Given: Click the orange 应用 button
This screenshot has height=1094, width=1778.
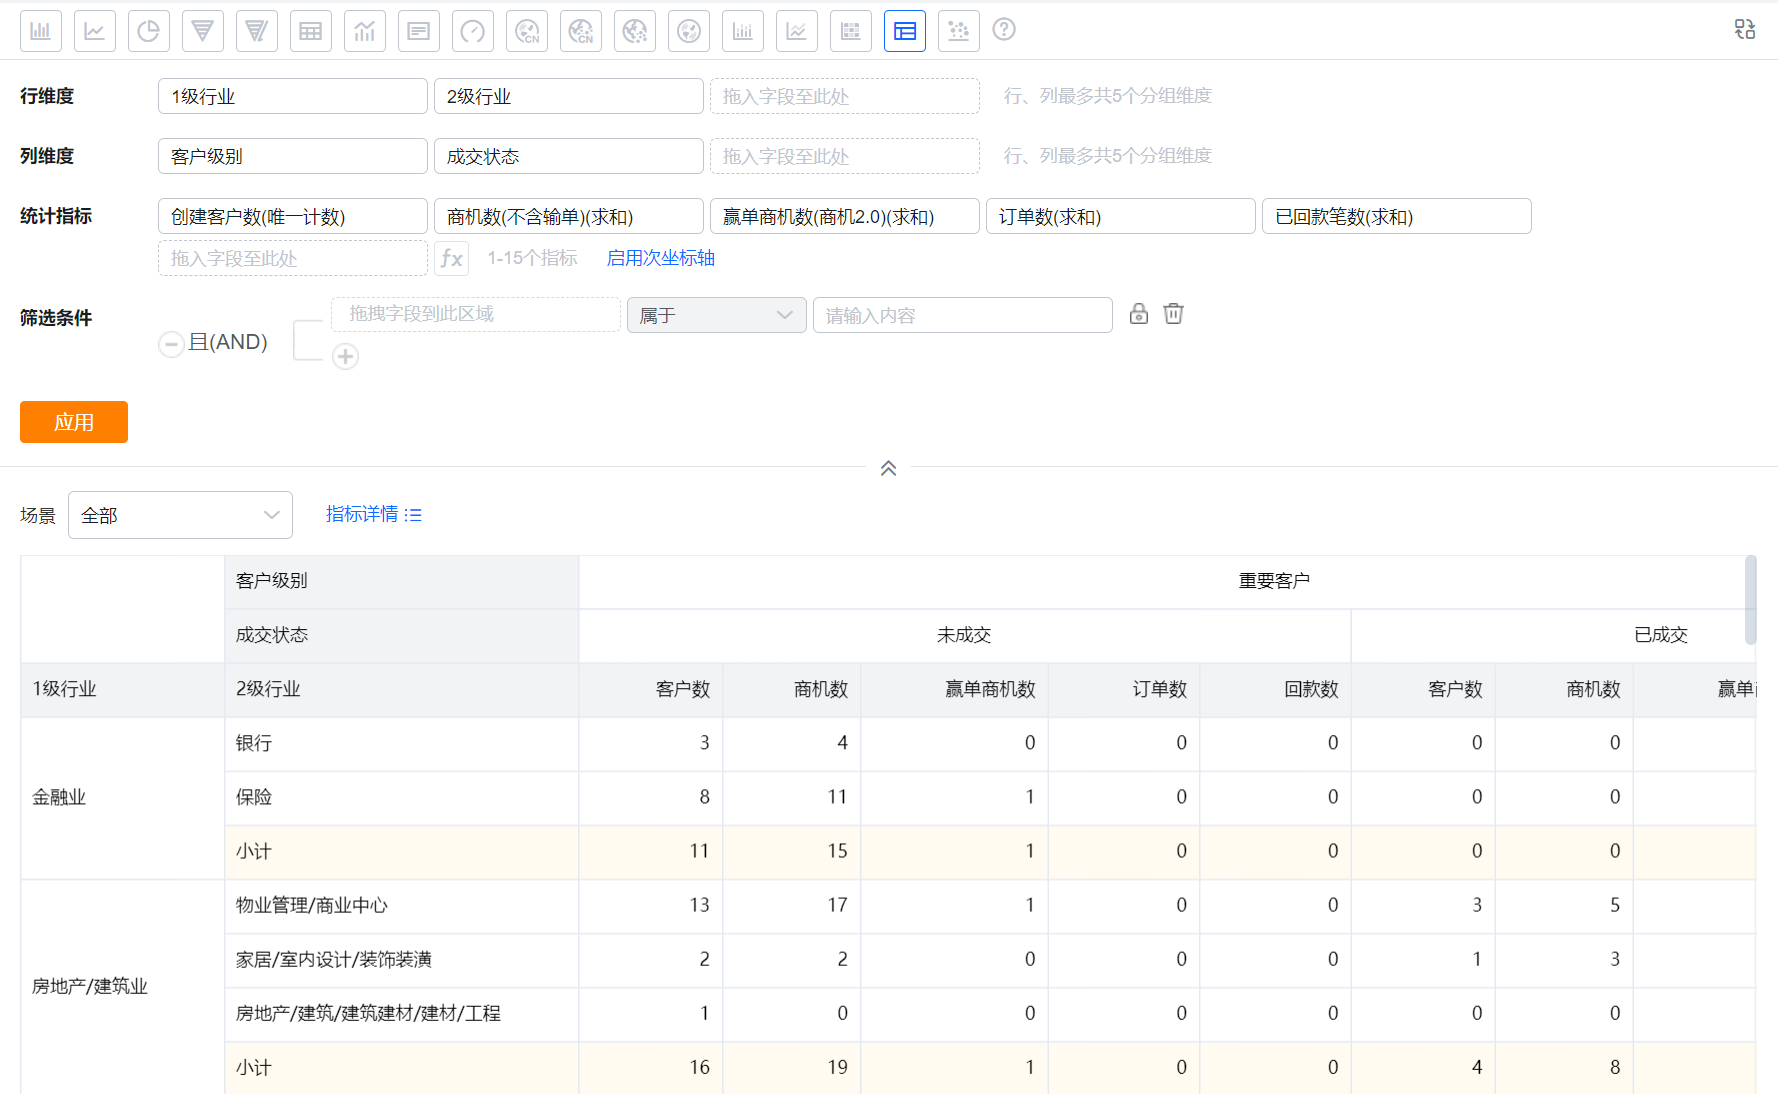Looking at the screenshot, I should tap(74, 422).
